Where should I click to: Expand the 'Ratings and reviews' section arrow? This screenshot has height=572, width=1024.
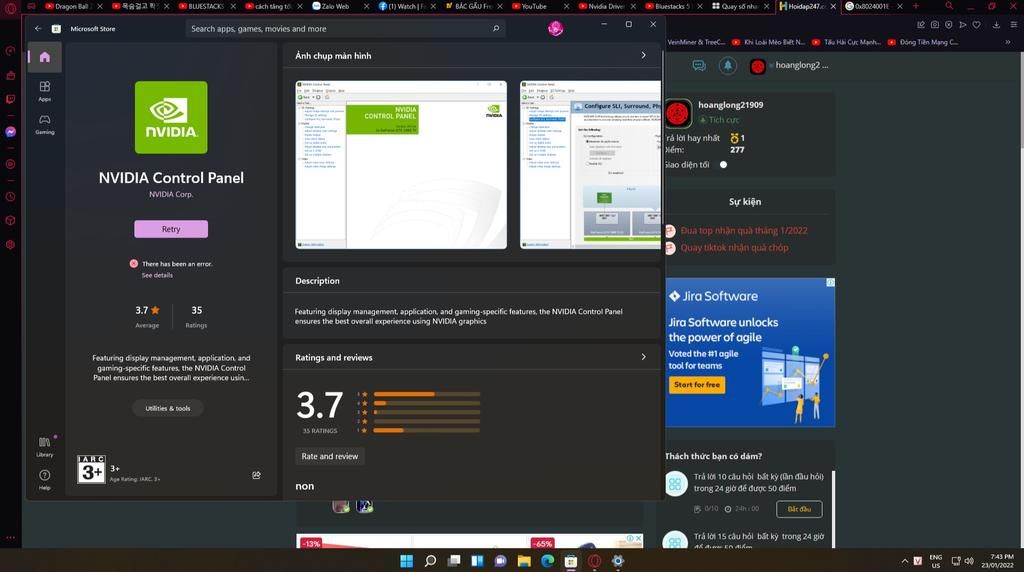point(643,357)
